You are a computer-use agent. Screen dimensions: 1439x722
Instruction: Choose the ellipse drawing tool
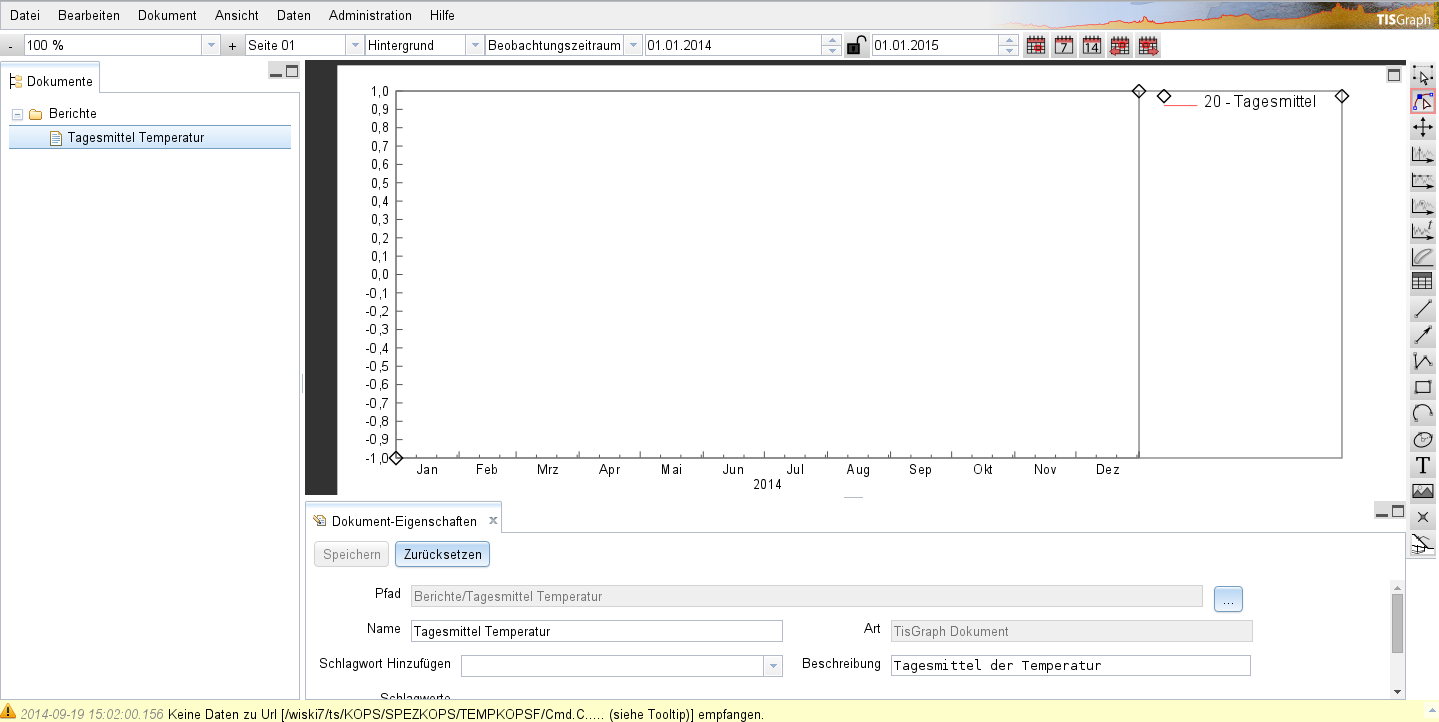[1422, 438]
